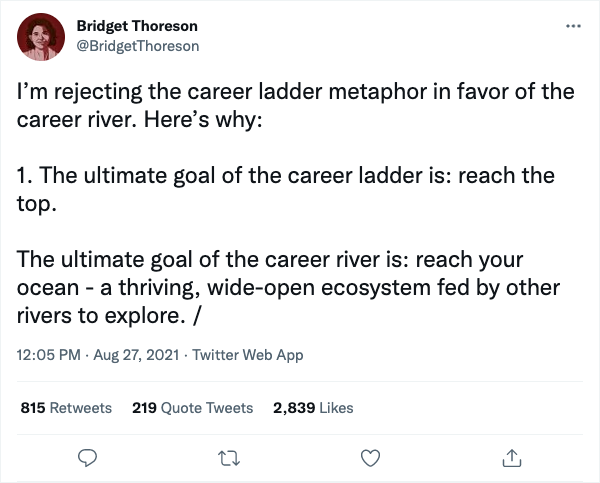This screenshot has height=483, width=600.
Task: View the 219 Quote Tweets list
Action: point(192,408)
